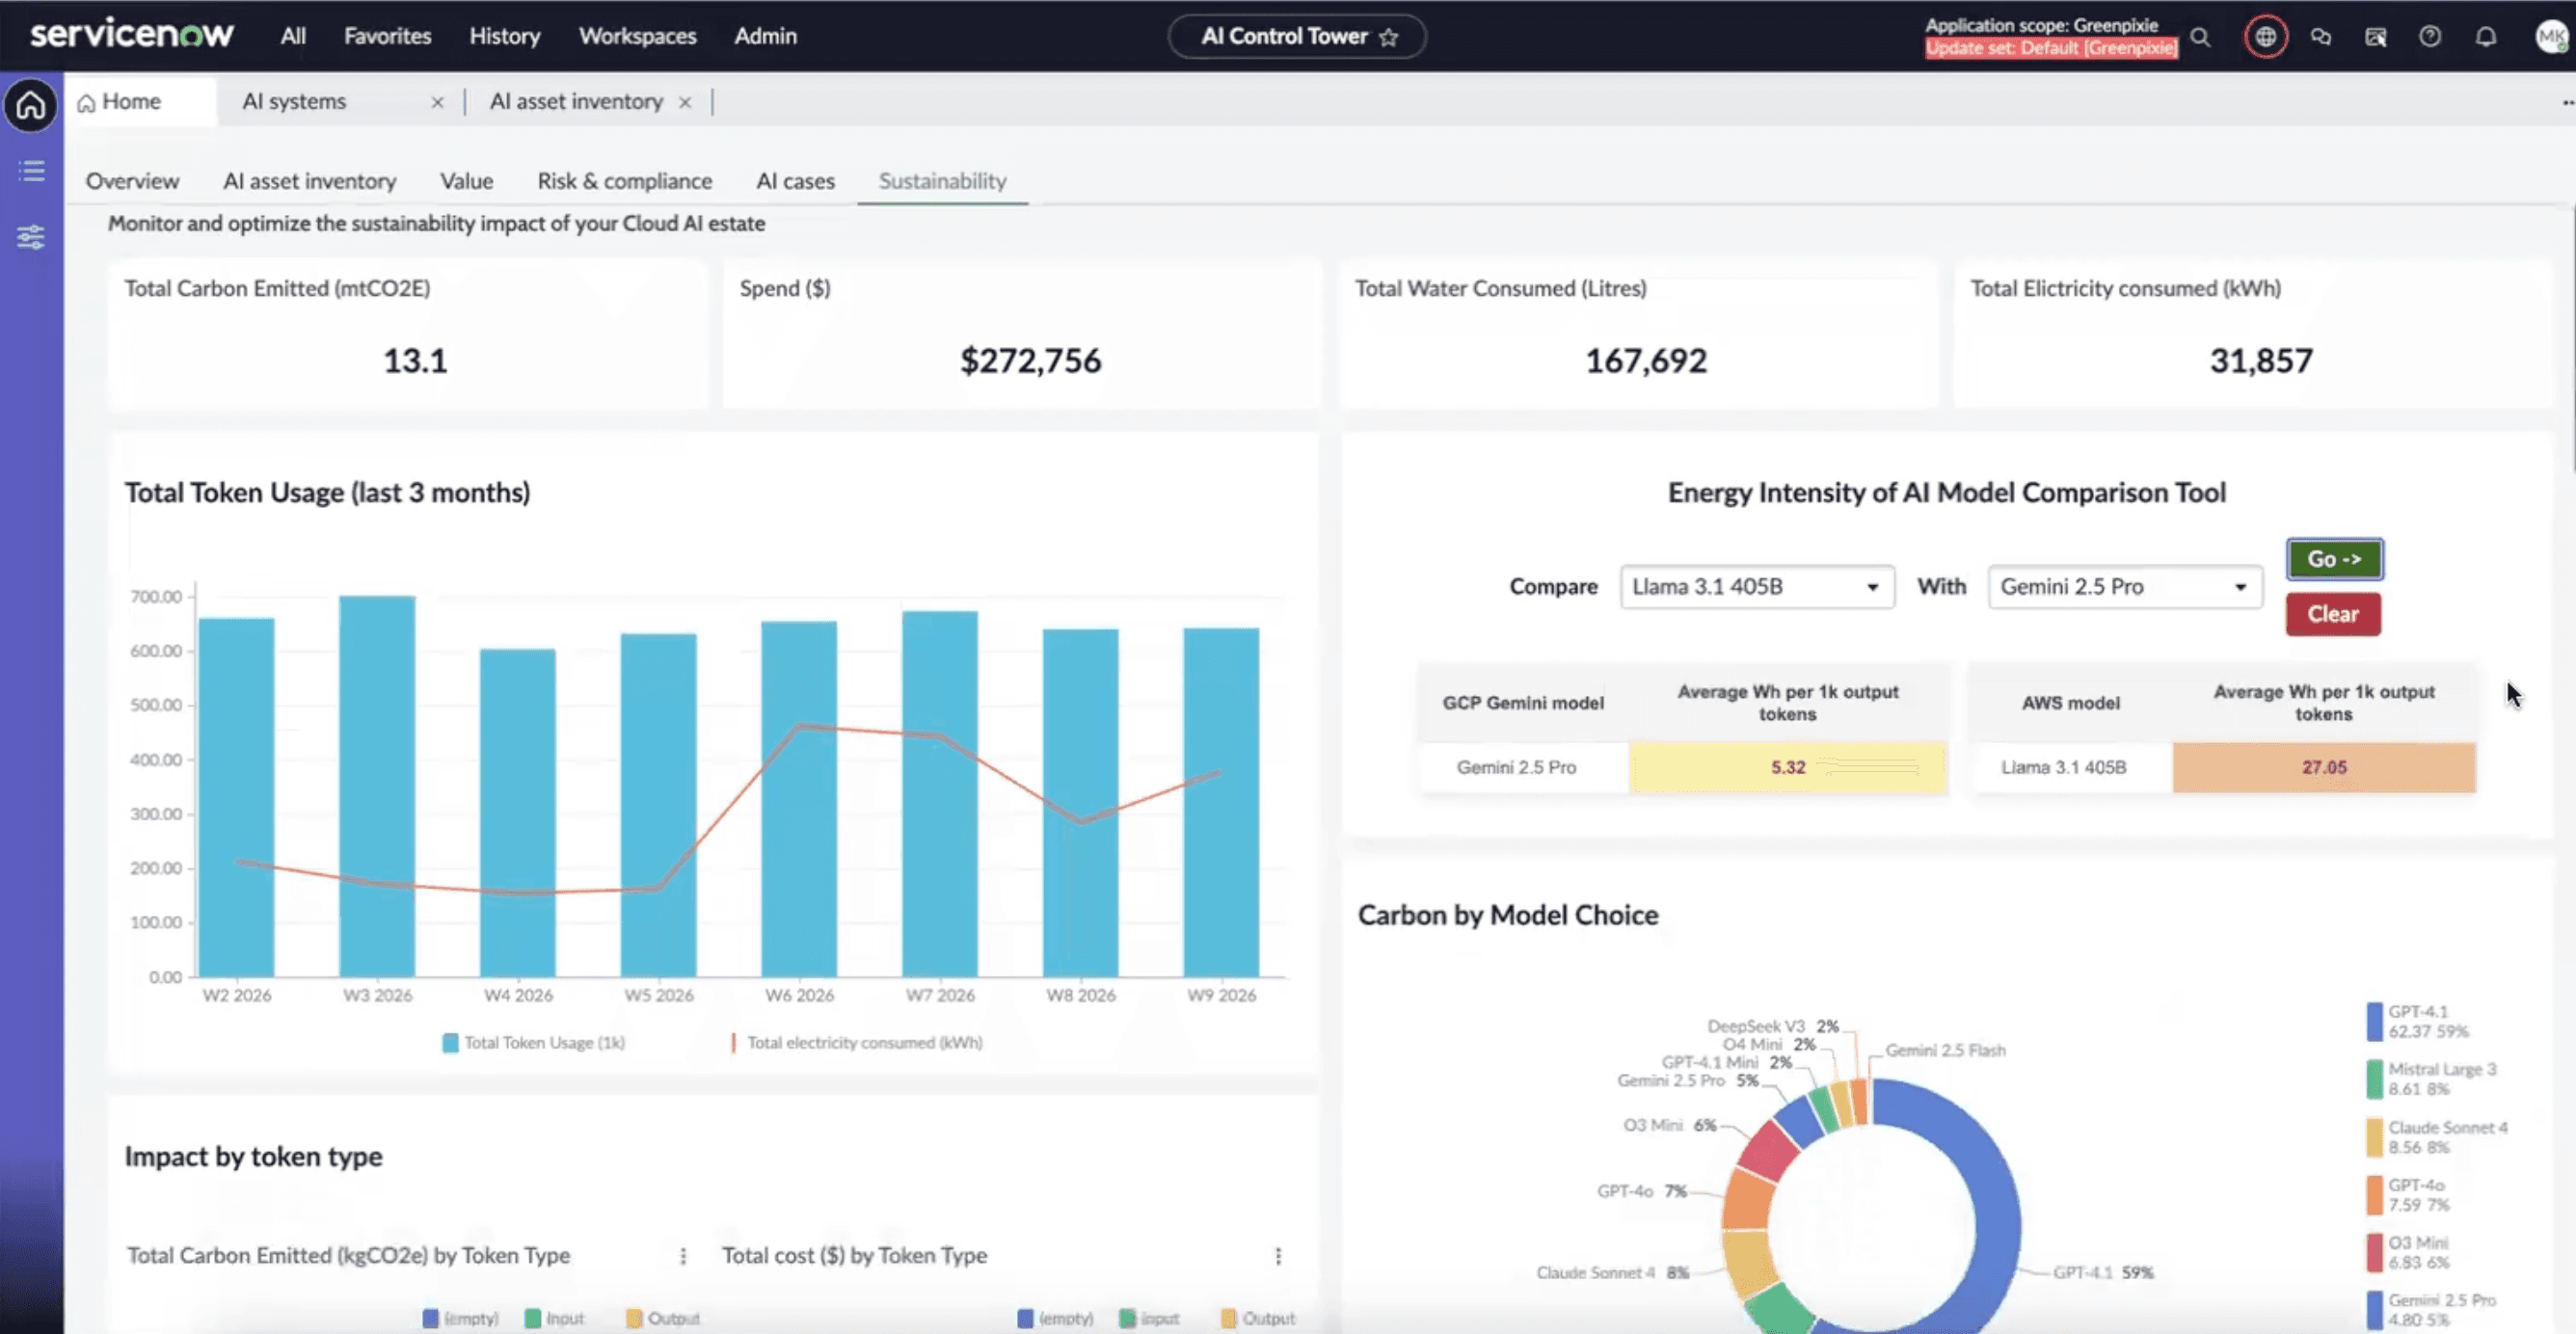Click the Total Water Consumed value 167,692
Screen dimensions: 2576x1334
click(1646, 361)
